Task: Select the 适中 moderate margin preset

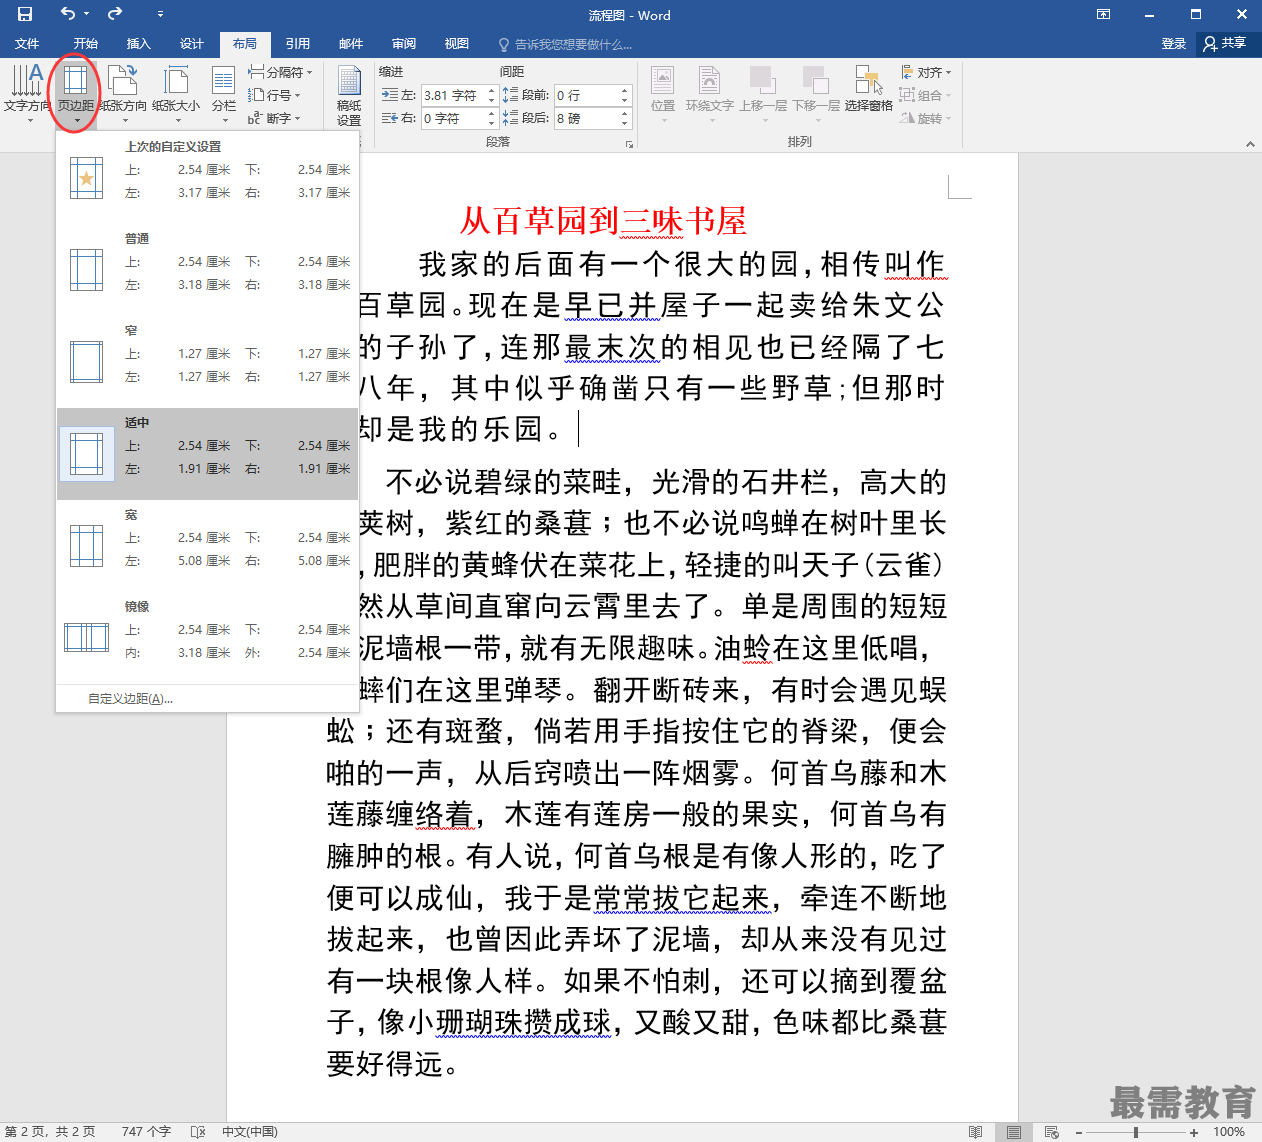Action: [207, 453]
